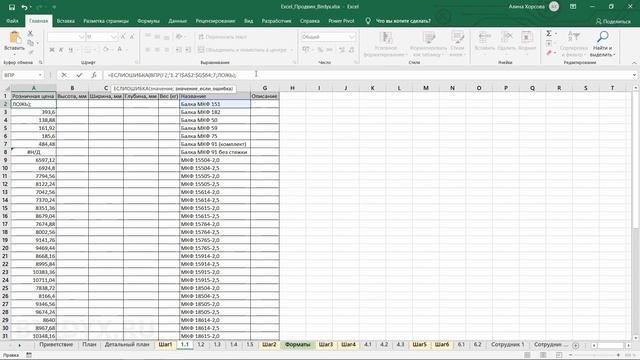Viewport: 640px width, 360px height.
Task: Click the Сотрудник 1 sheet tab
Action: tap(507, 345)
